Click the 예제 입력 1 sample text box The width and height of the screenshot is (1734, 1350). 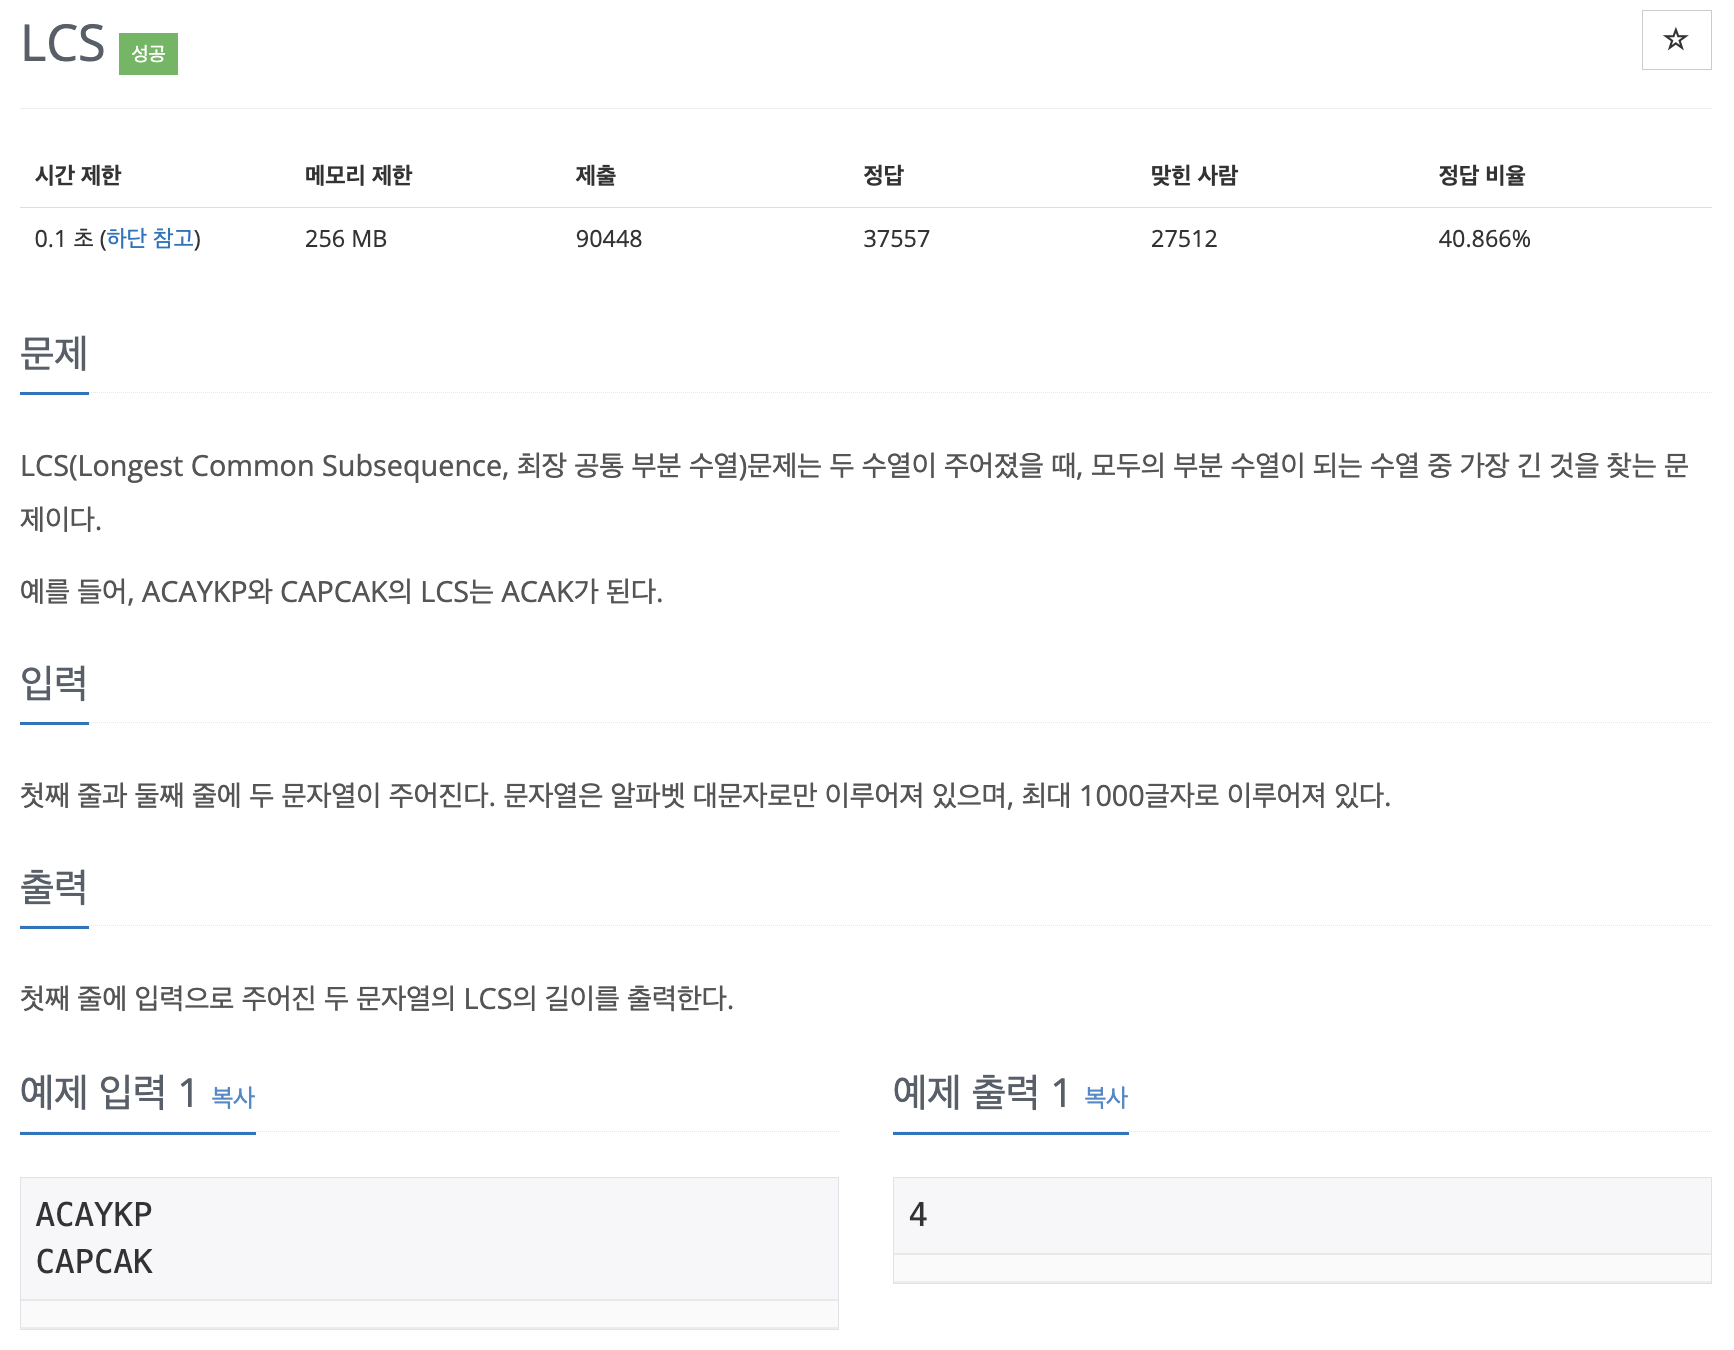(x=429, y=1238)
